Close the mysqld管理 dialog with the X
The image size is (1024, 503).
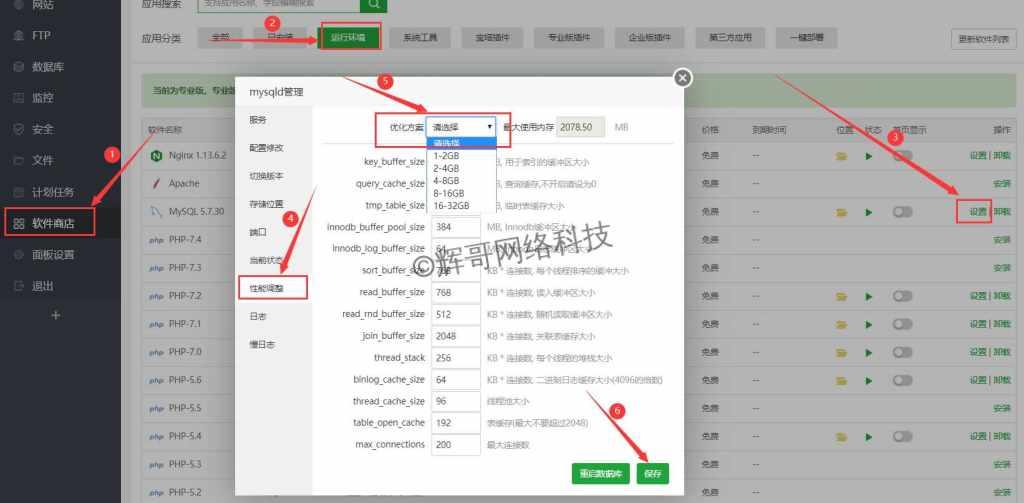point(682,78)
